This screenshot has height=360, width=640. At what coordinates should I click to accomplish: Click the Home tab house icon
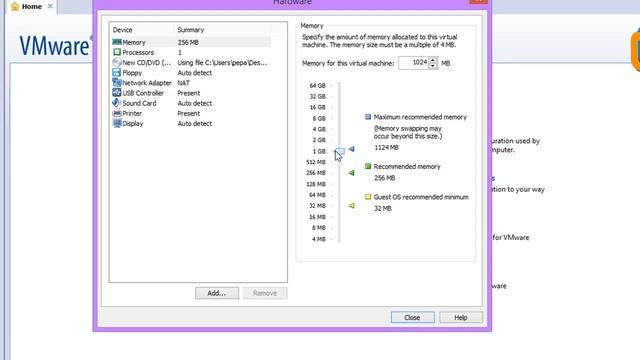15,7
